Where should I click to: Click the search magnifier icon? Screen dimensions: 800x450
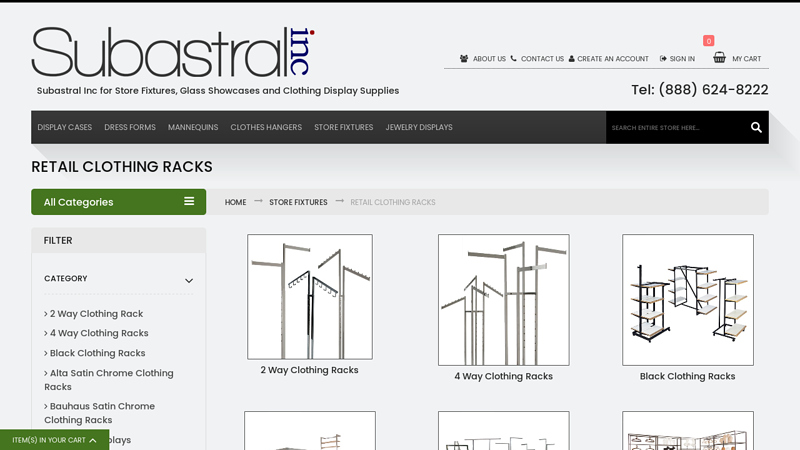pyautogui.click(x=756, y=128)
